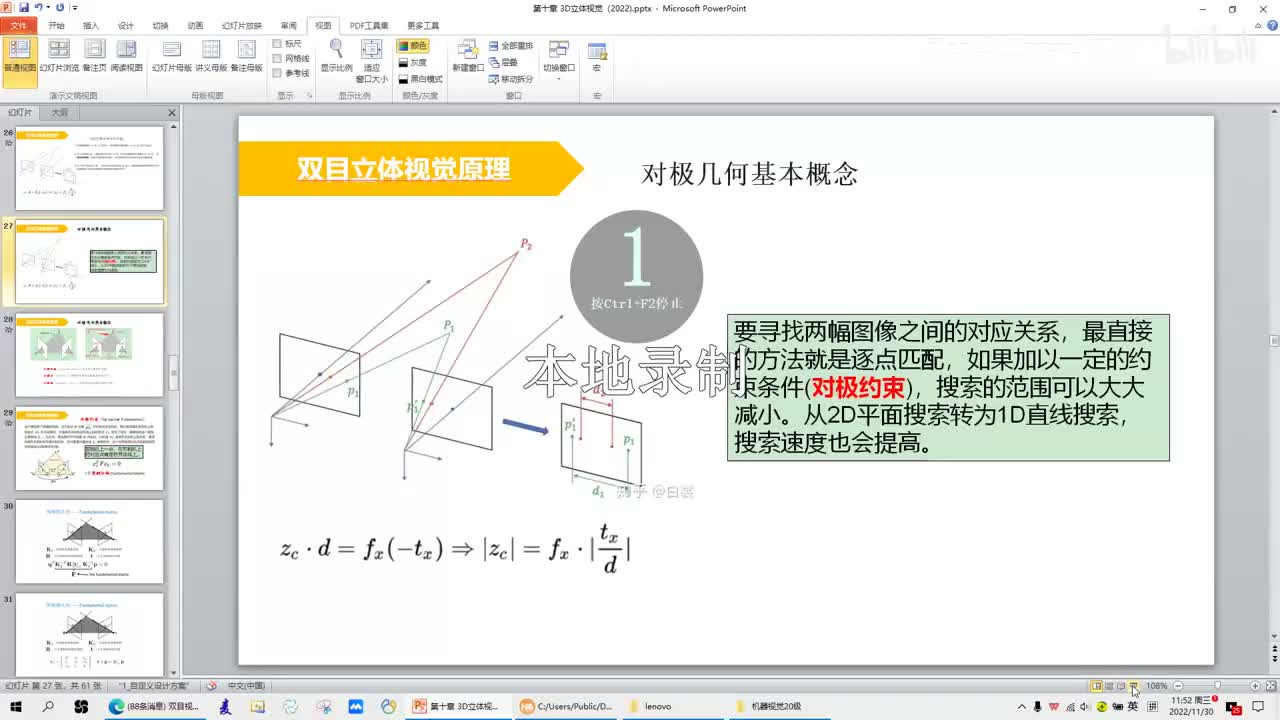Click the green epipolar constraint text box
The image size is (1280, 720).
[948, 387]
